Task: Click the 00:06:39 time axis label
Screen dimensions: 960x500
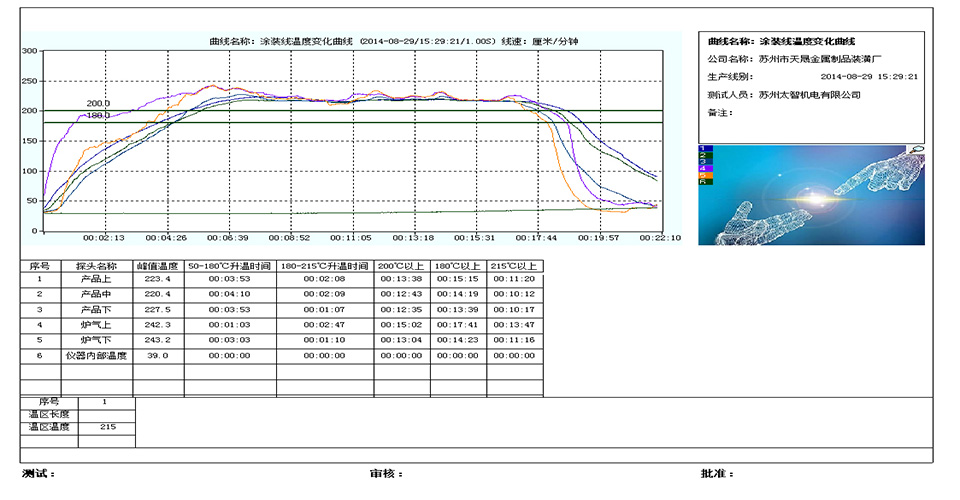Action: click(228, 237)
